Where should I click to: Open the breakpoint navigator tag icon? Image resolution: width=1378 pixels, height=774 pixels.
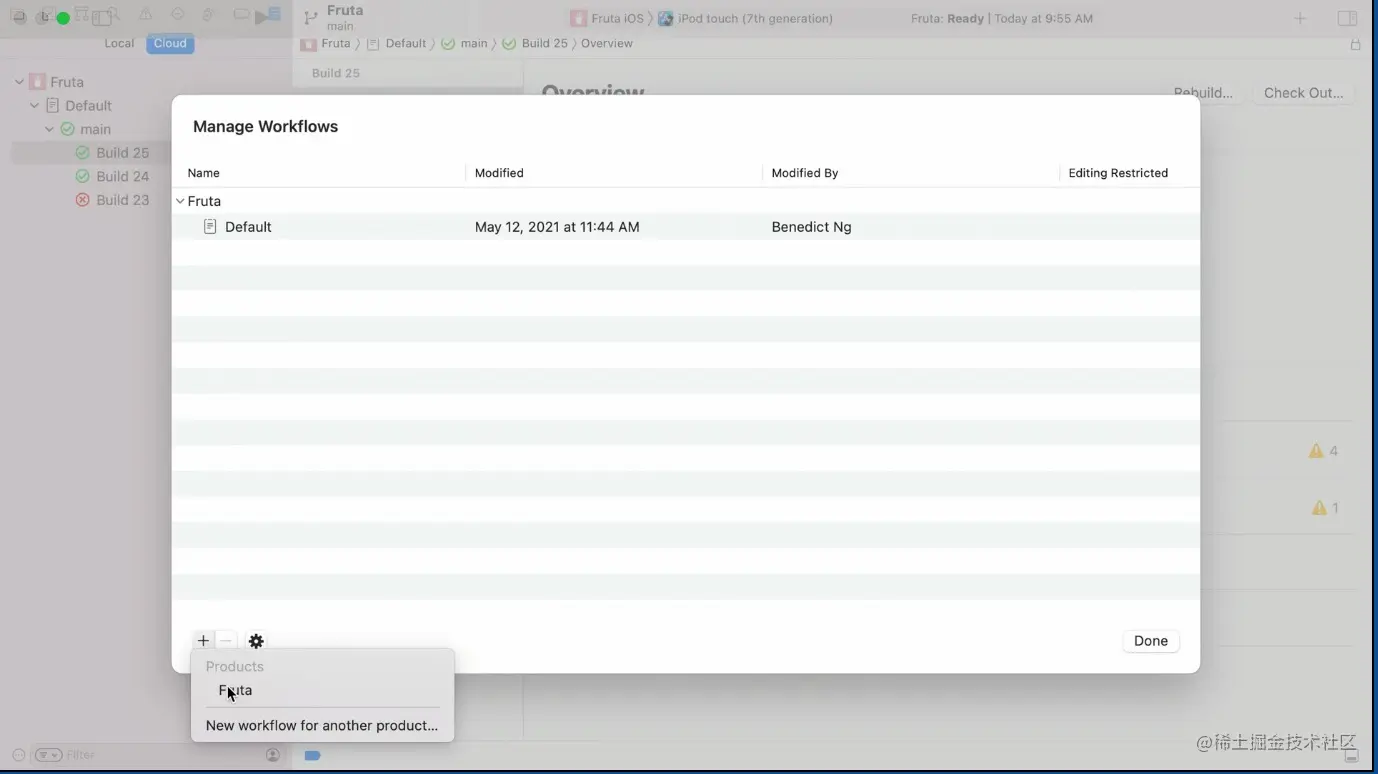(x=241, y=14)
